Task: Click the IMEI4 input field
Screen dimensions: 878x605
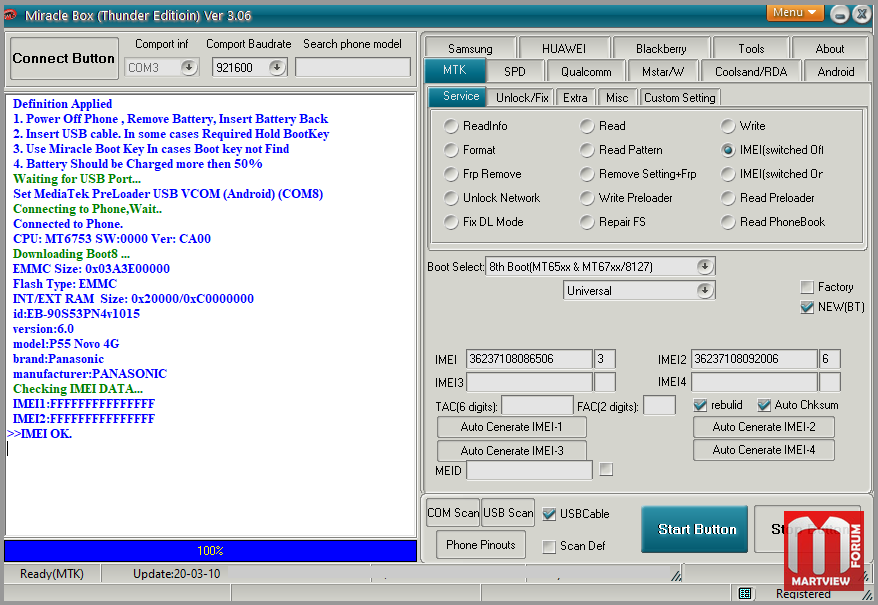Action: [x=754, y=383]
